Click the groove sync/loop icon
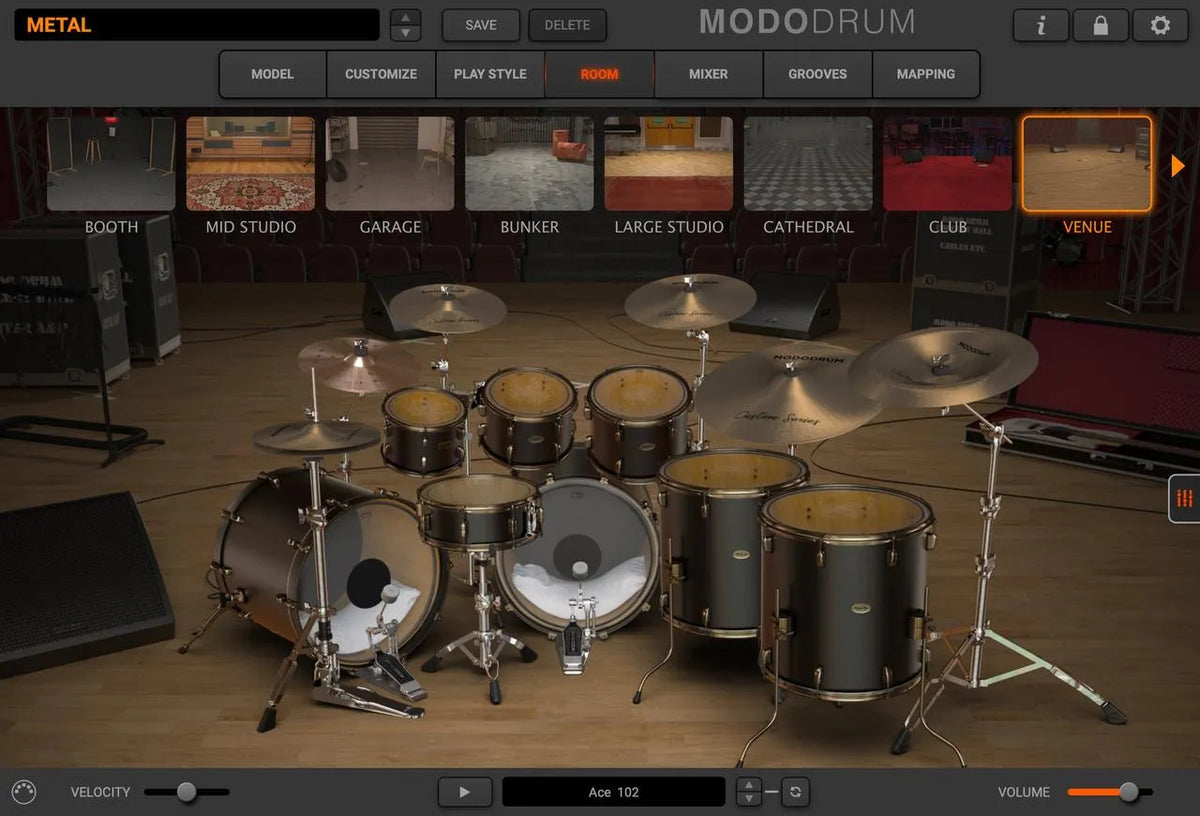This screenshot has height=816, width=1200. tap(795, 791)
